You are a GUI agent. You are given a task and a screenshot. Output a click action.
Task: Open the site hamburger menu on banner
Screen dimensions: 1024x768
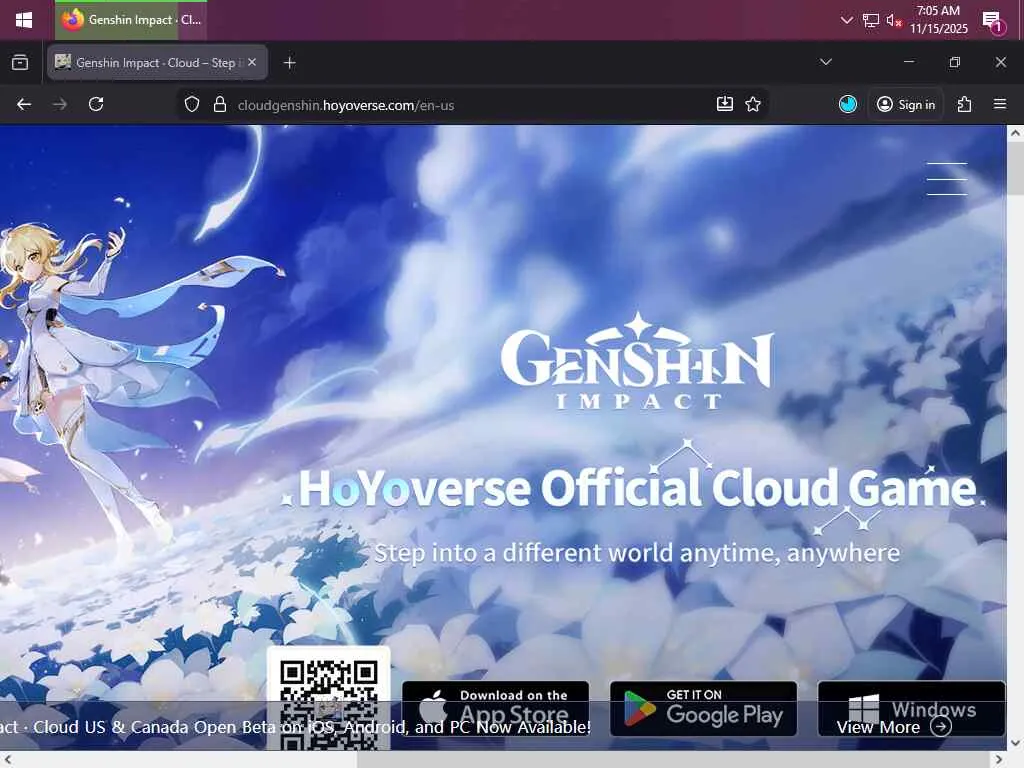click(x=947, y=179)
